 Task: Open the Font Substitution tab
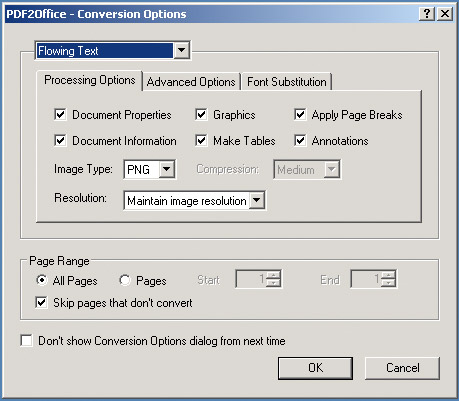(x=287, y=82)
